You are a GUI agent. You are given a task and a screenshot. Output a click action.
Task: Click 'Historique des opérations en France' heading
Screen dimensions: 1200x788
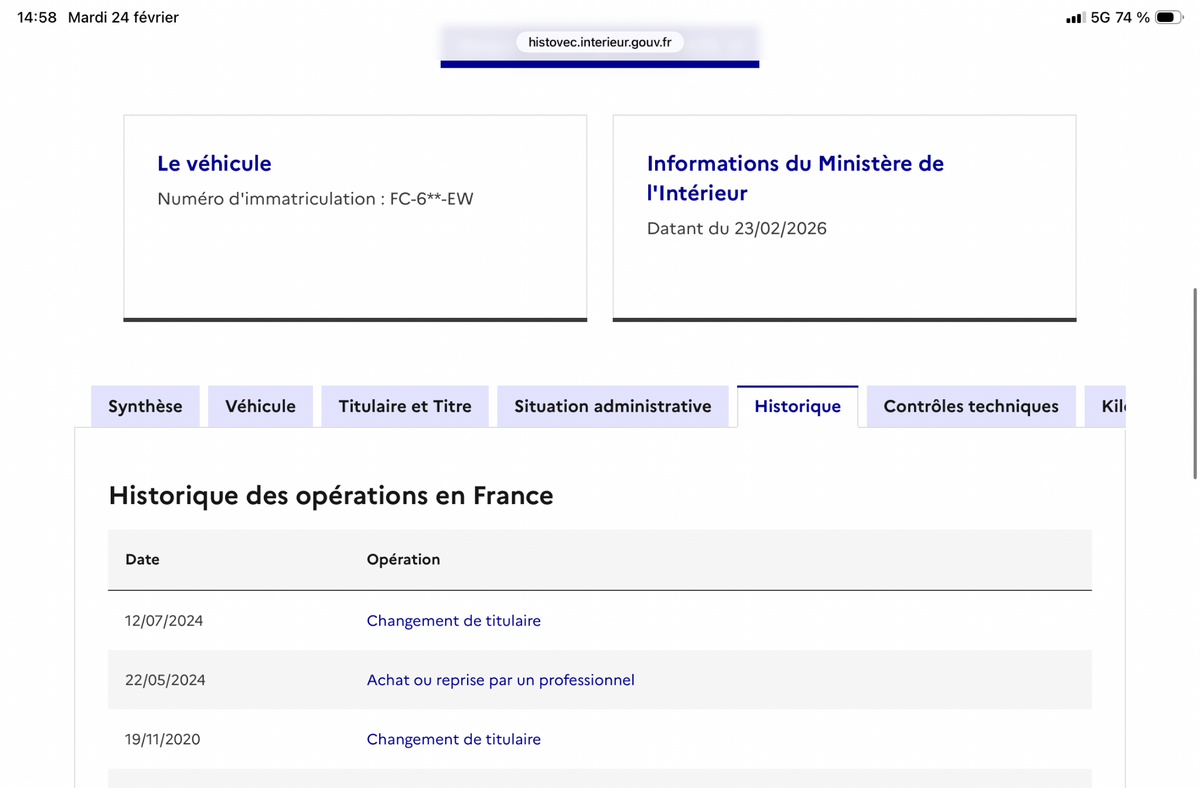click(x=331, y=495)
